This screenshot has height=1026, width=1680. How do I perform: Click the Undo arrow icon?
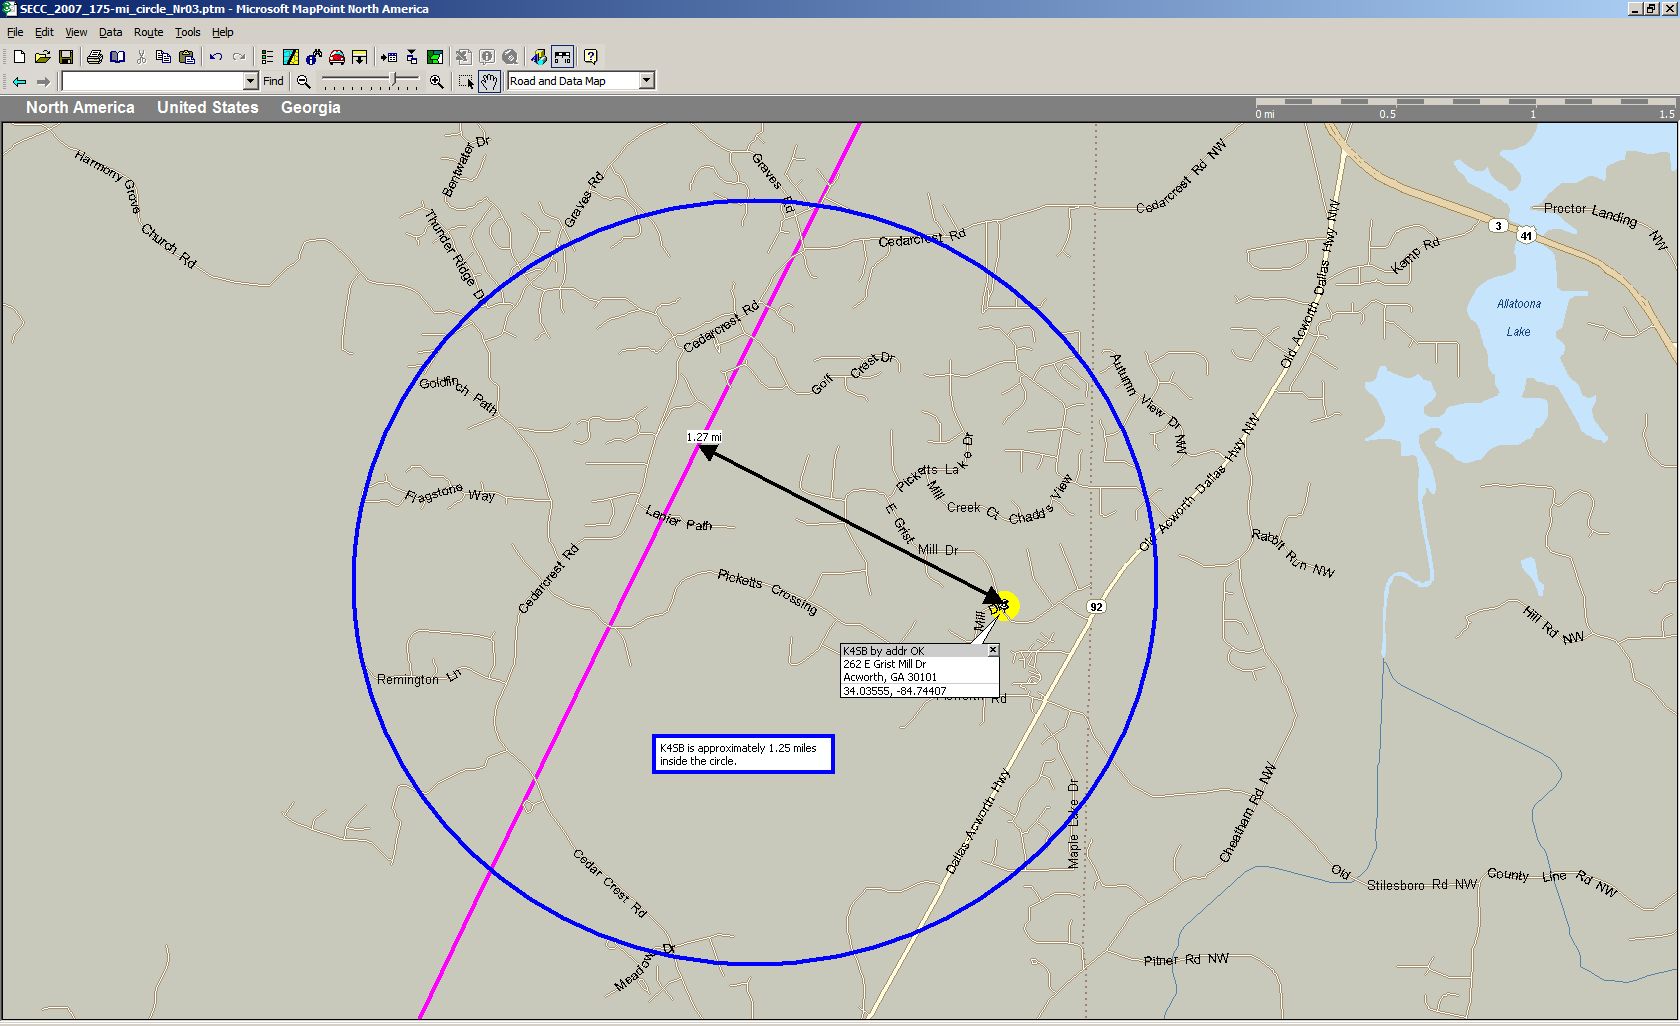(215, 57)
